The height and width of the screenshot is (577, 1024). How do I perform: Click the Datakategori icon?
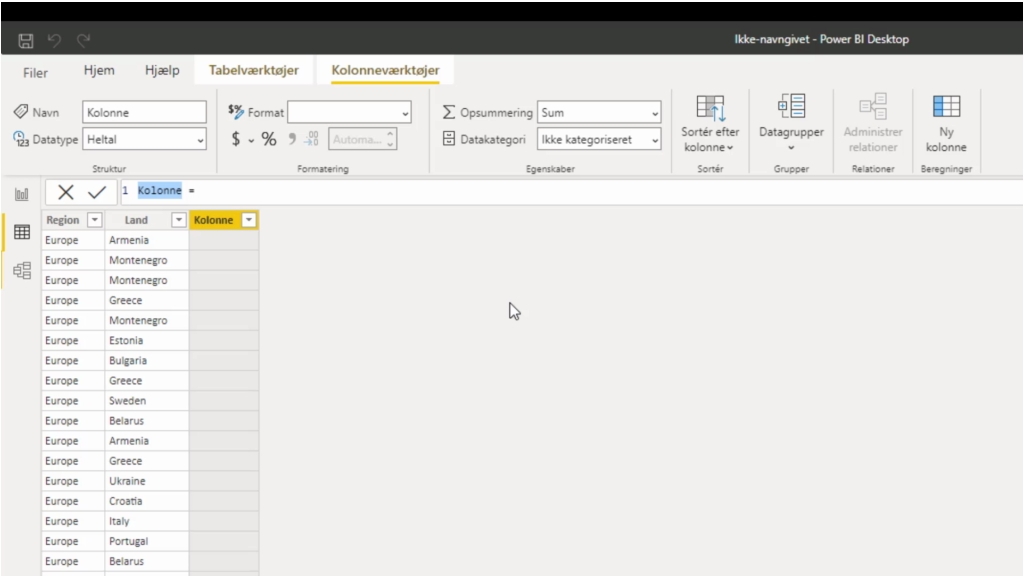[449, 138]
